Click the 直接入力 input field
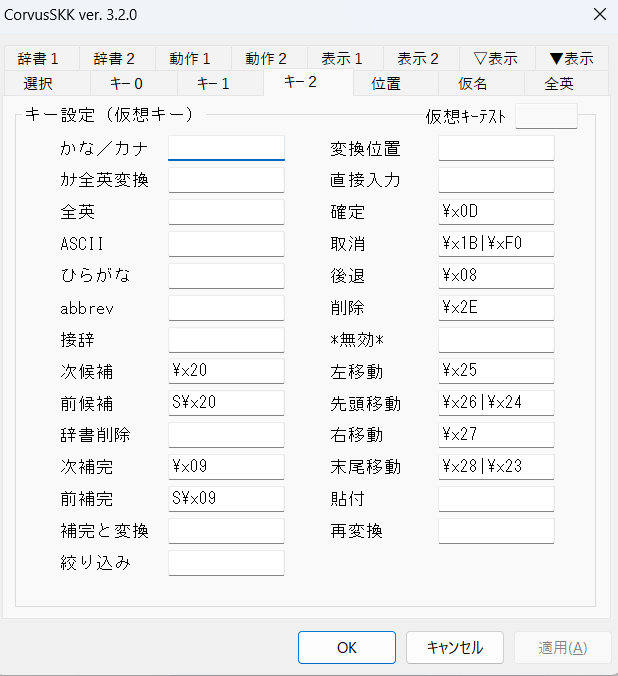Viewport: 618px width, 676px height. [496, 180]
